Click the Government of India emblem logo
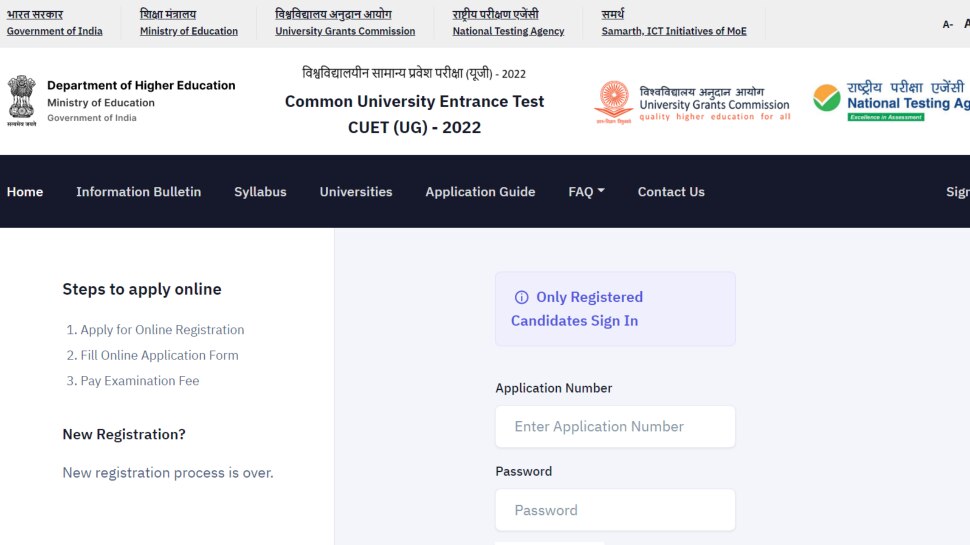Image resolution: width=970 pixels, height=545 pixels. tap(22, 101)
